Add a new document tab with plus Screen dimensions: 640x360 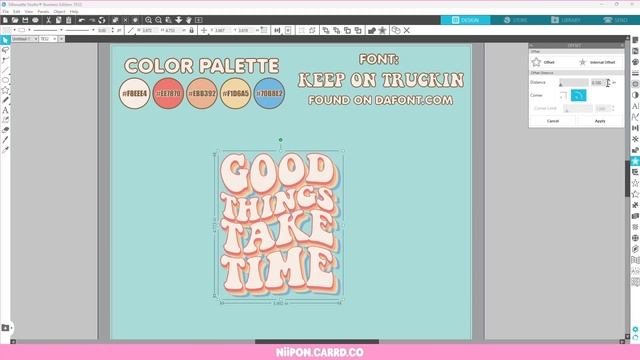pyautogui.click(x=61, y=39)
